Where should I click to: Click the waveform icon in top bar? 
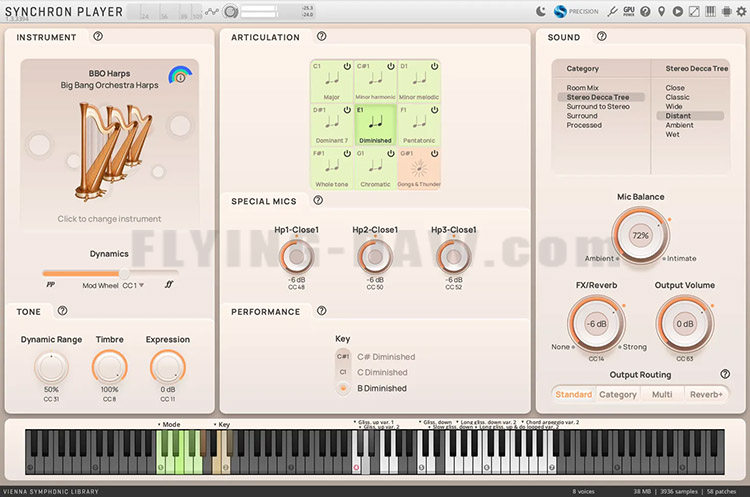211,11
